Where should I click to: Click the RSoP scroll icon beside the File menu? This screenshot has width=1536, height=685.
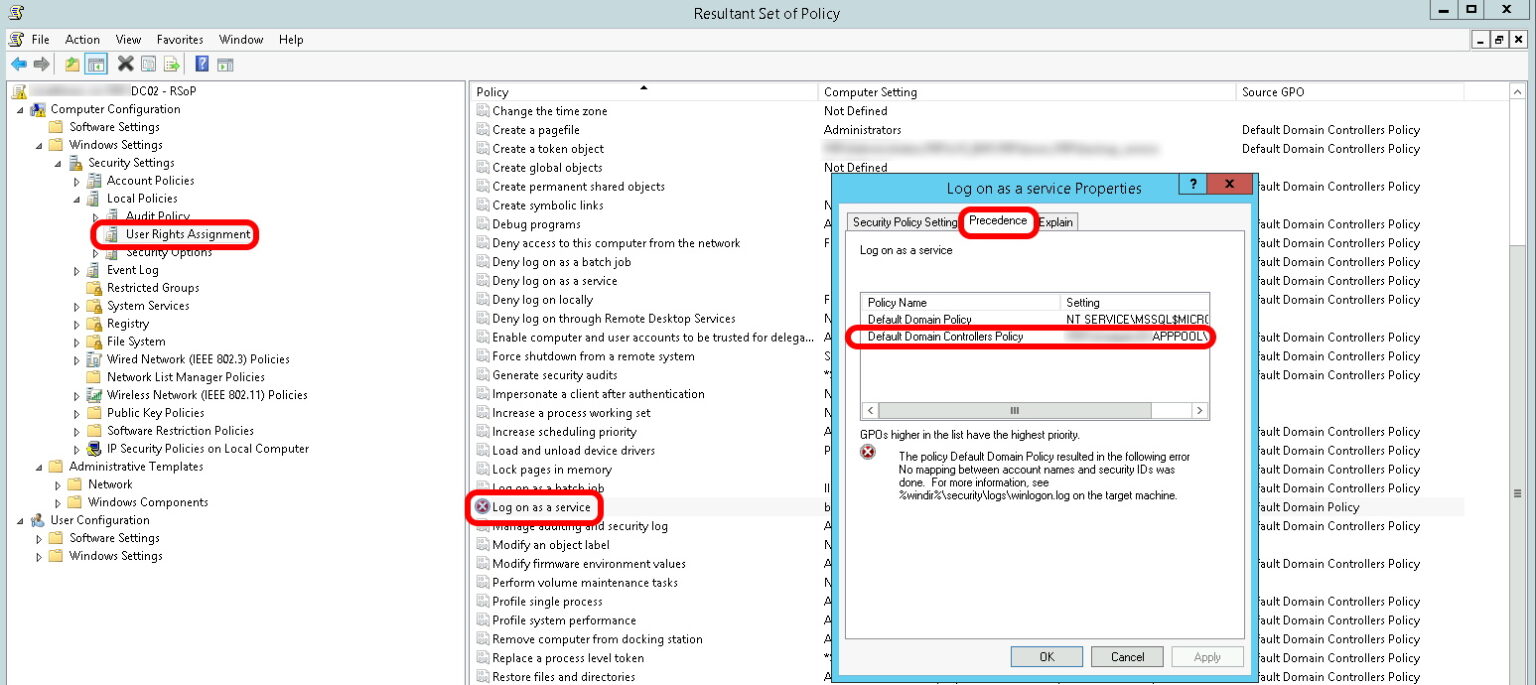pos(16,39)
